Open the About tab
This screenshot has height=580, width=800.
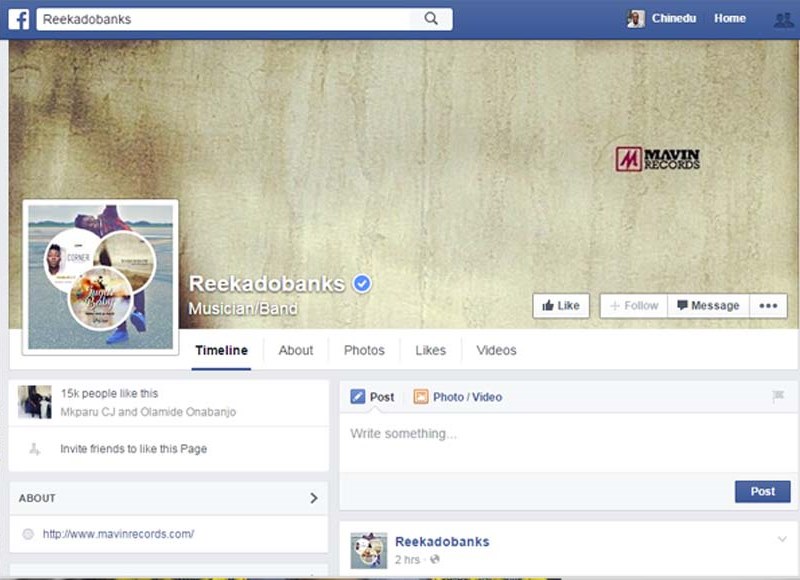click(x=296, y=350)
